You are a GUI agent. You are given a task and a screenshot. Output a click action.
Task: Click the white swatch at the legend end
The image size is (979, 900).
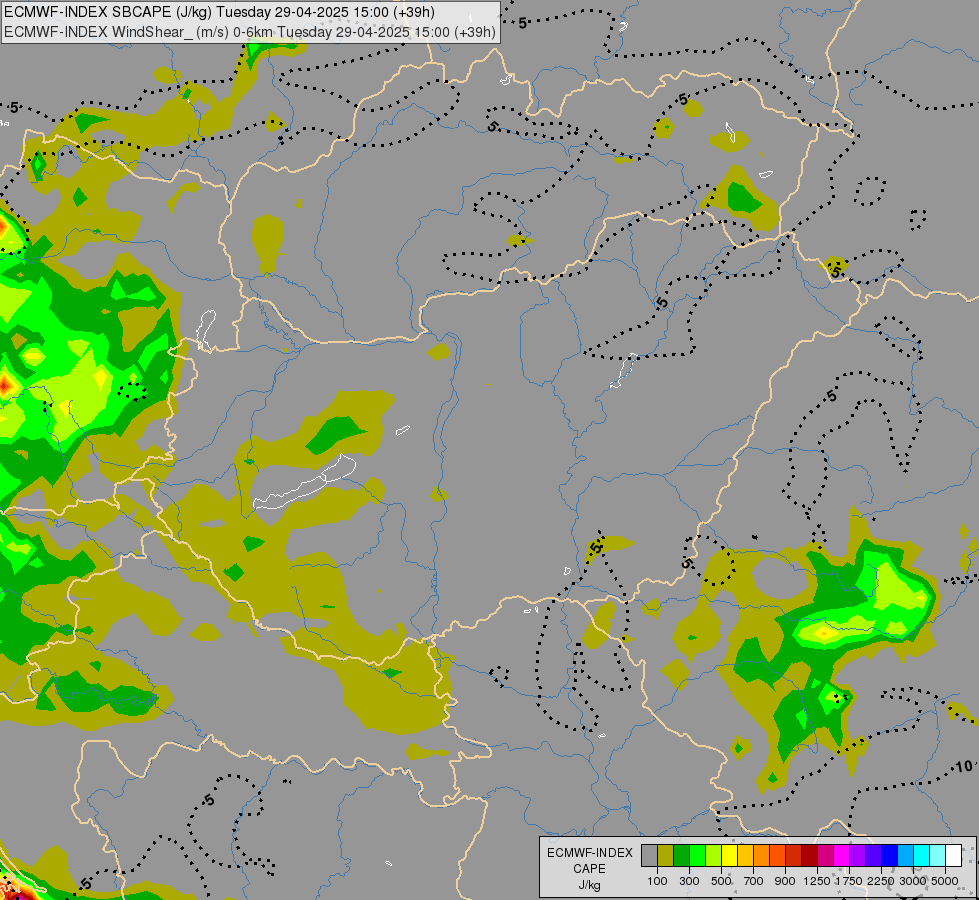tap(954, 856)
